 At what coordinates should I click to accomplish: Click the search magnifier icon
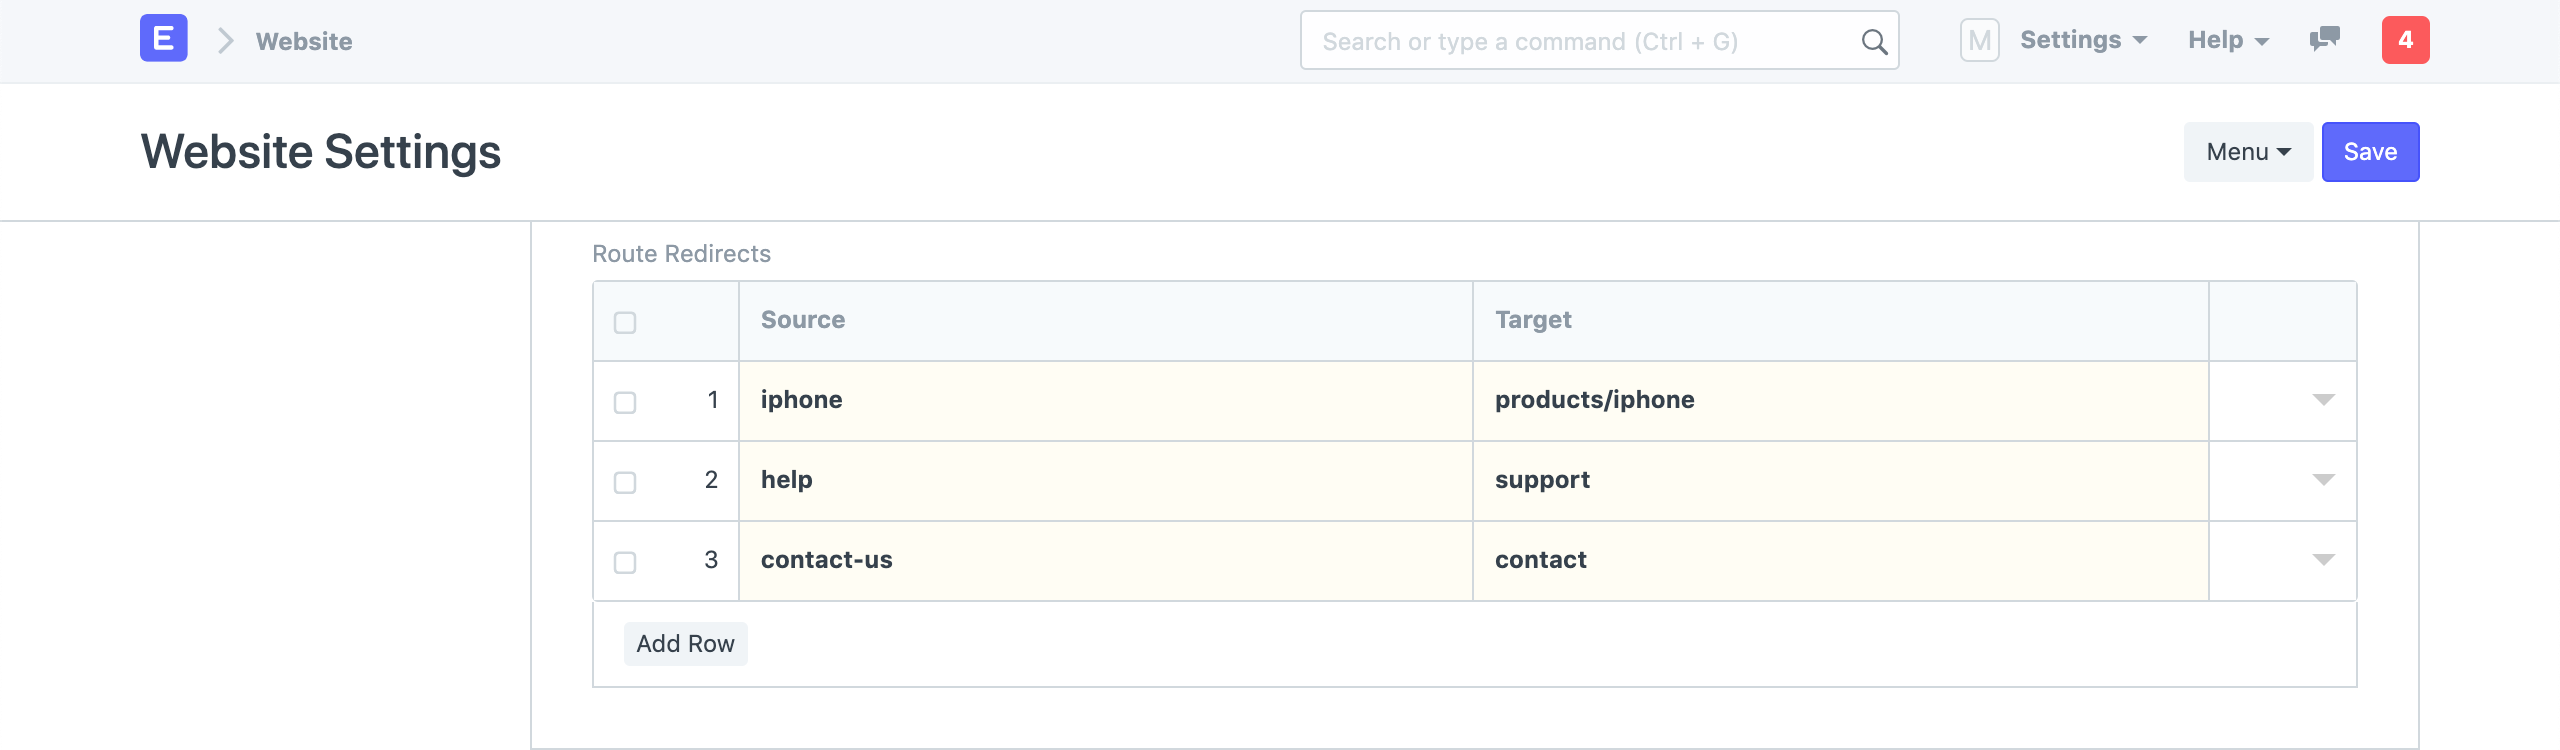click(x=1874, y=42)
